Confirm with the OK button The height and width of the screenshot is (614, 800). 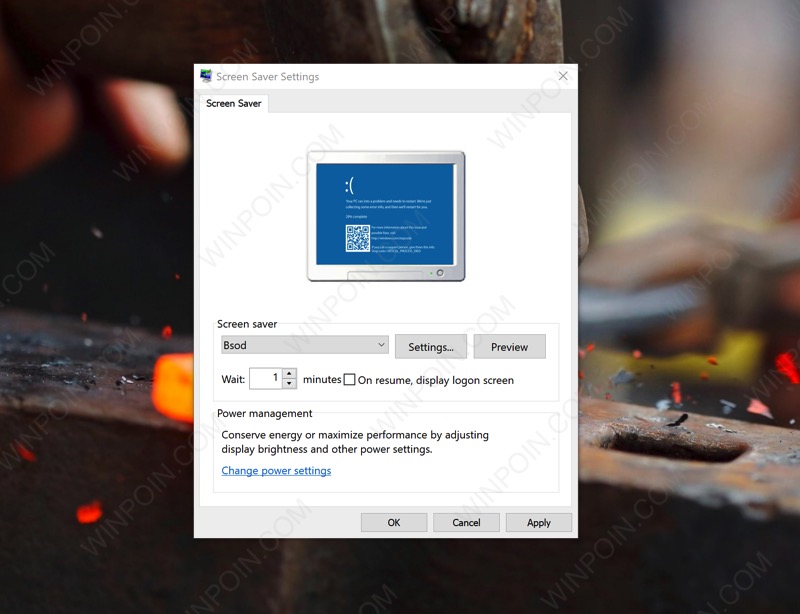tap(394, 522)
